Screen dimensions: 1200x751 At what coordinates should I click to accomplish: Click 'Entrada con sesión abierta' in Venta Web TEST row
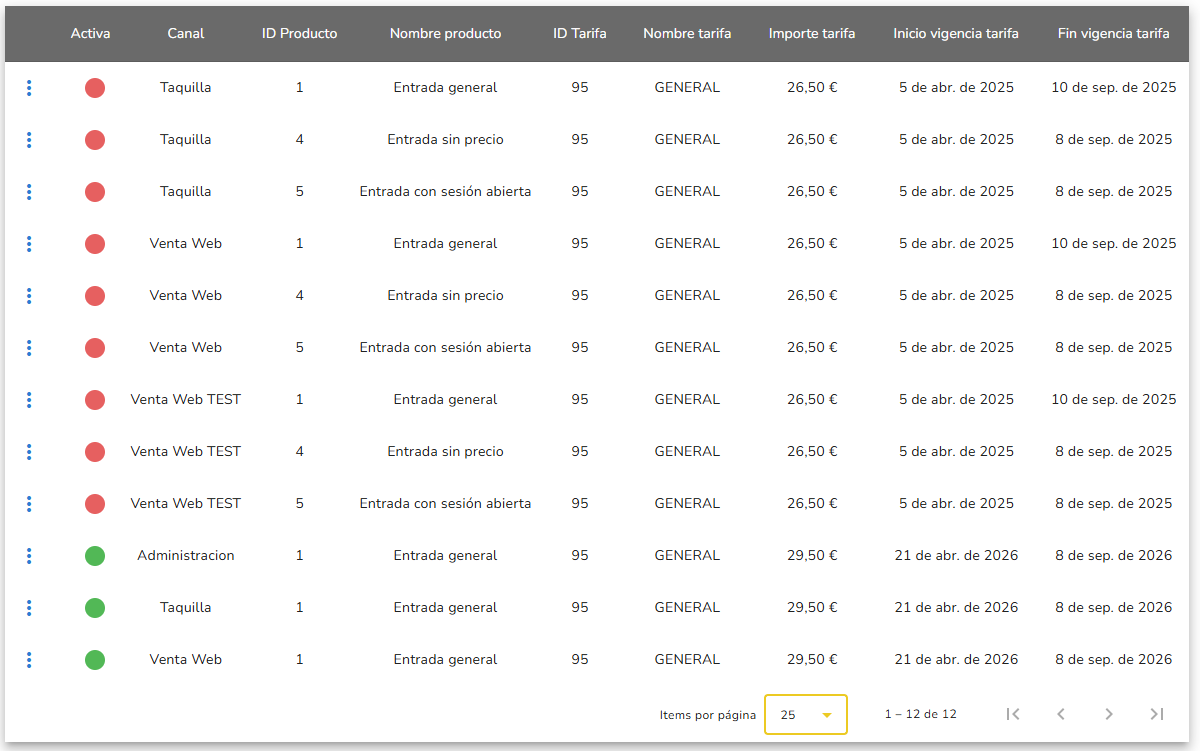(446, 504)
